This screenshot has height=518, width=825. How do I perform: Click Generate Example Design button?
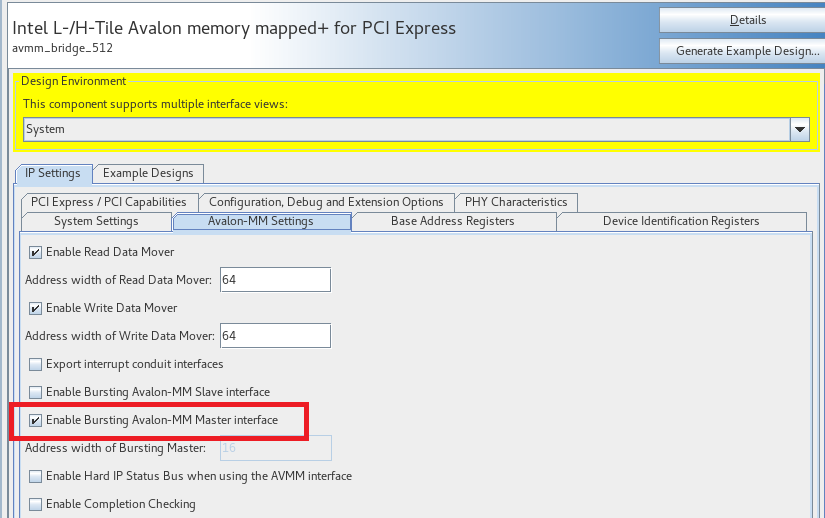coord(742,51)
